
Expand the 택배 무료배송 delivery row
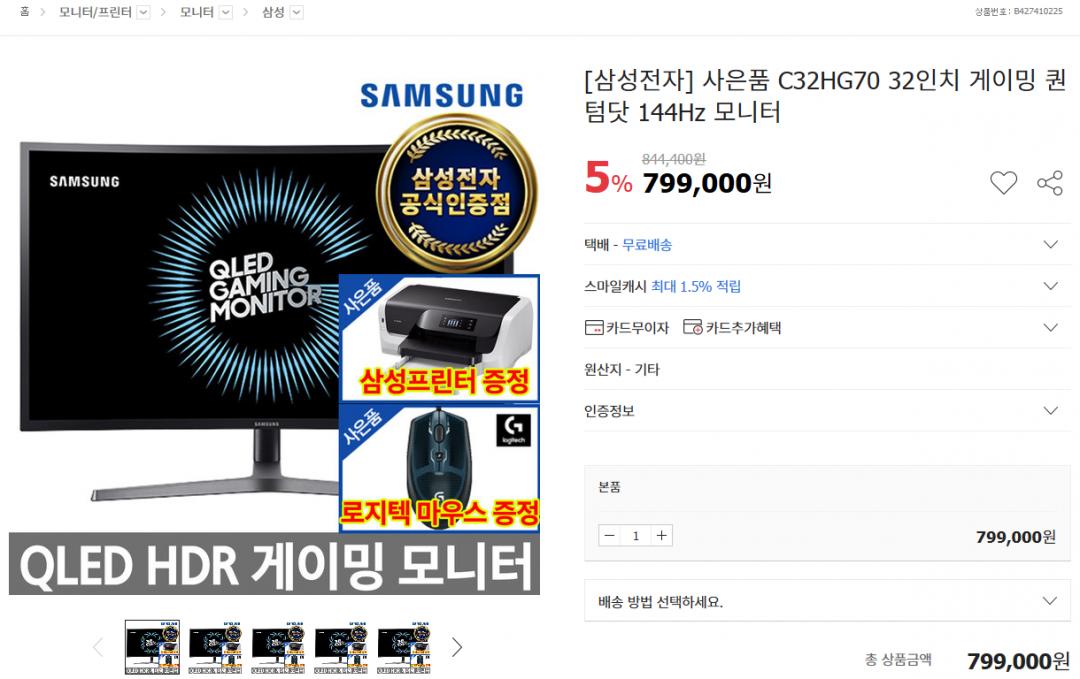coord(827,244)
